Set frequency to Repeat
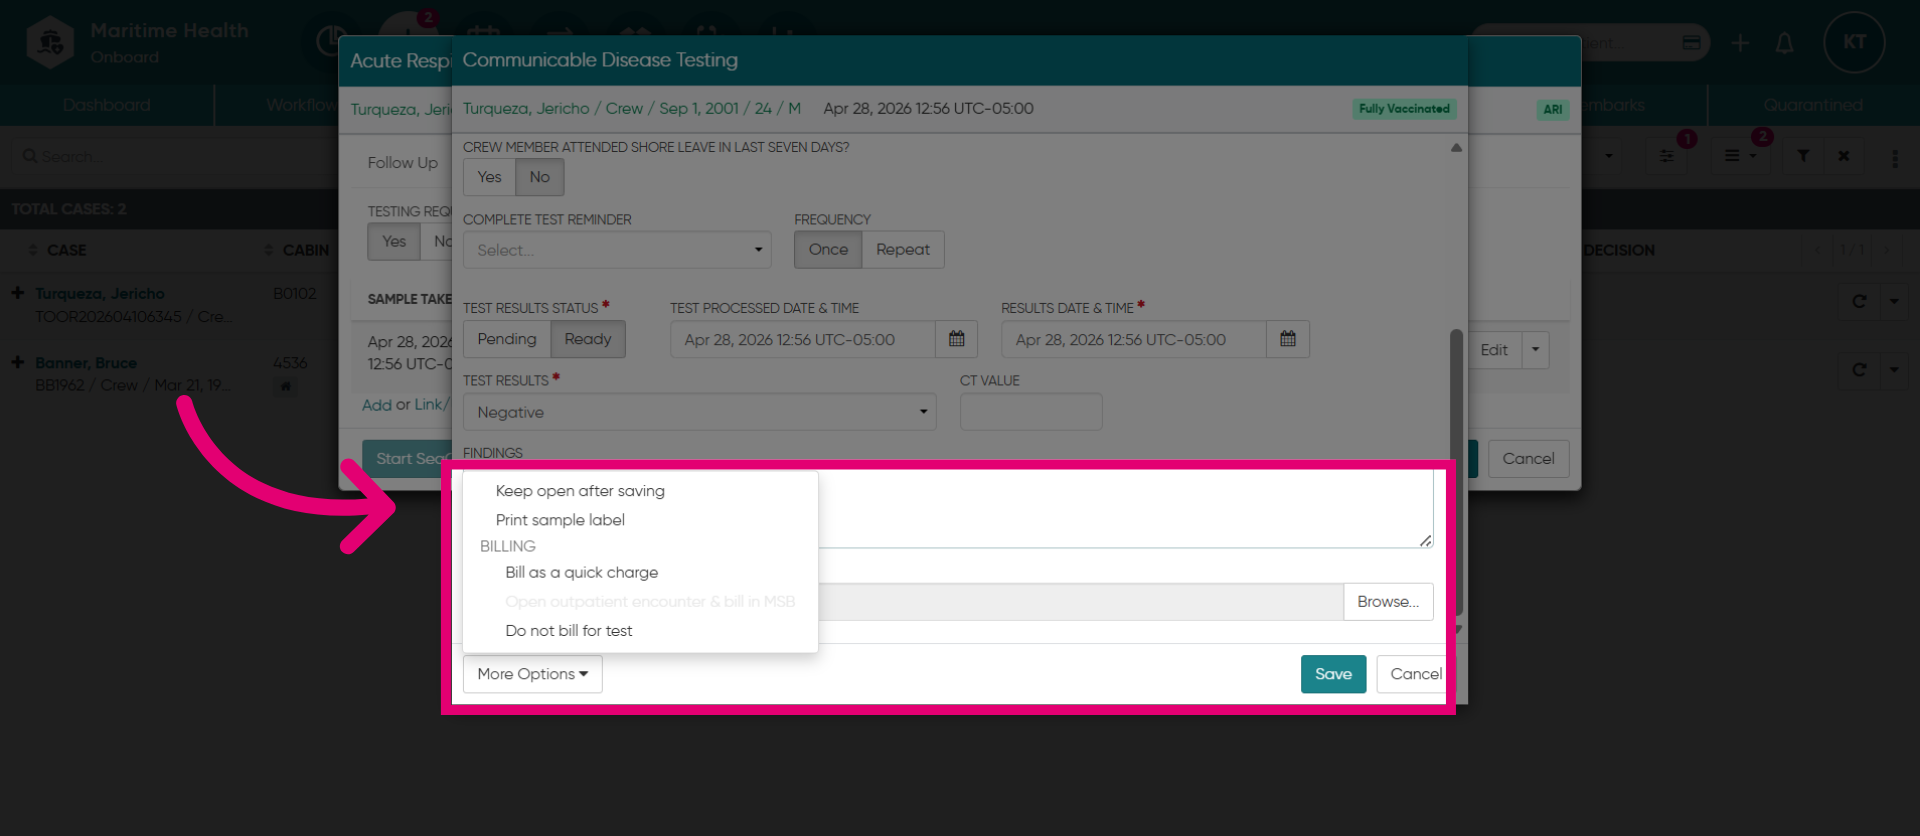1920x836 pixels. [903, 249]
